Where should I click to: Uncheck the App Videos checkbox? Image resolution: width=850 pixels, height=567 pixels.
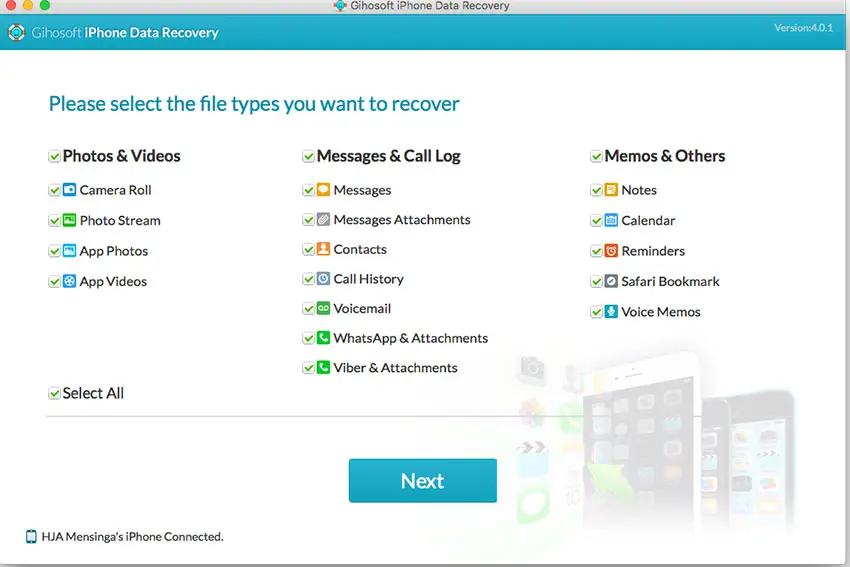pyautogui.click(x=54, y=282)
